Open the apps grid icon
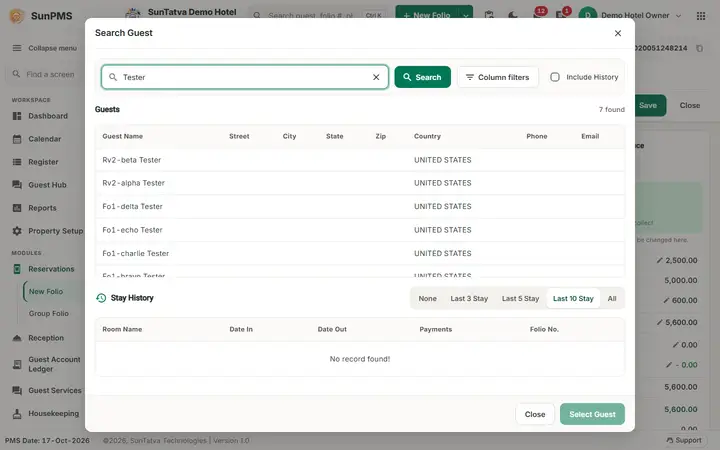This screenshot has width=720, height=450. point(701,16)
